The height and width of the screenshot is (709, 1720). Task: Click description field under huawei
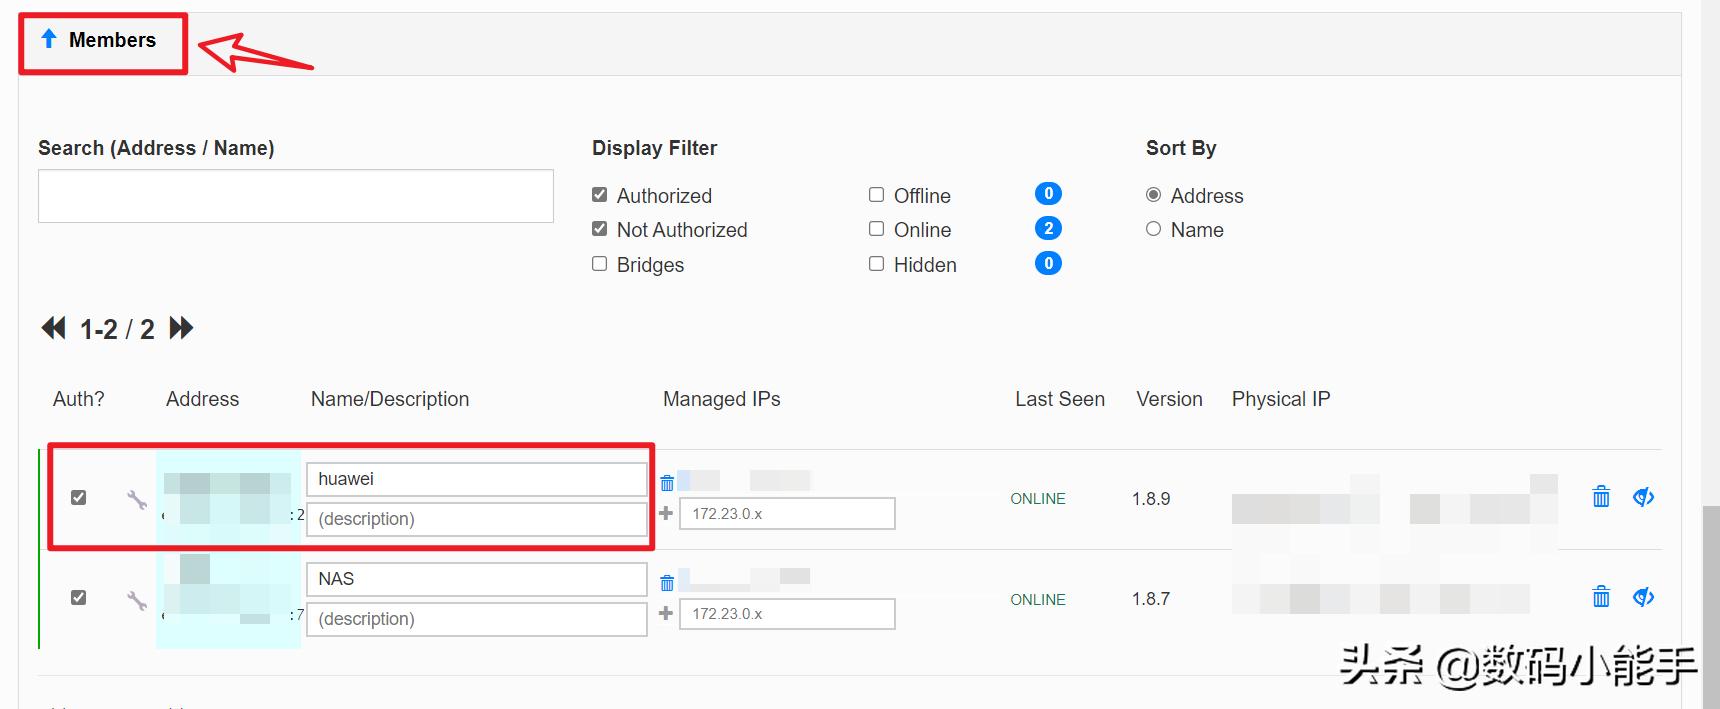tap(476, 519)
